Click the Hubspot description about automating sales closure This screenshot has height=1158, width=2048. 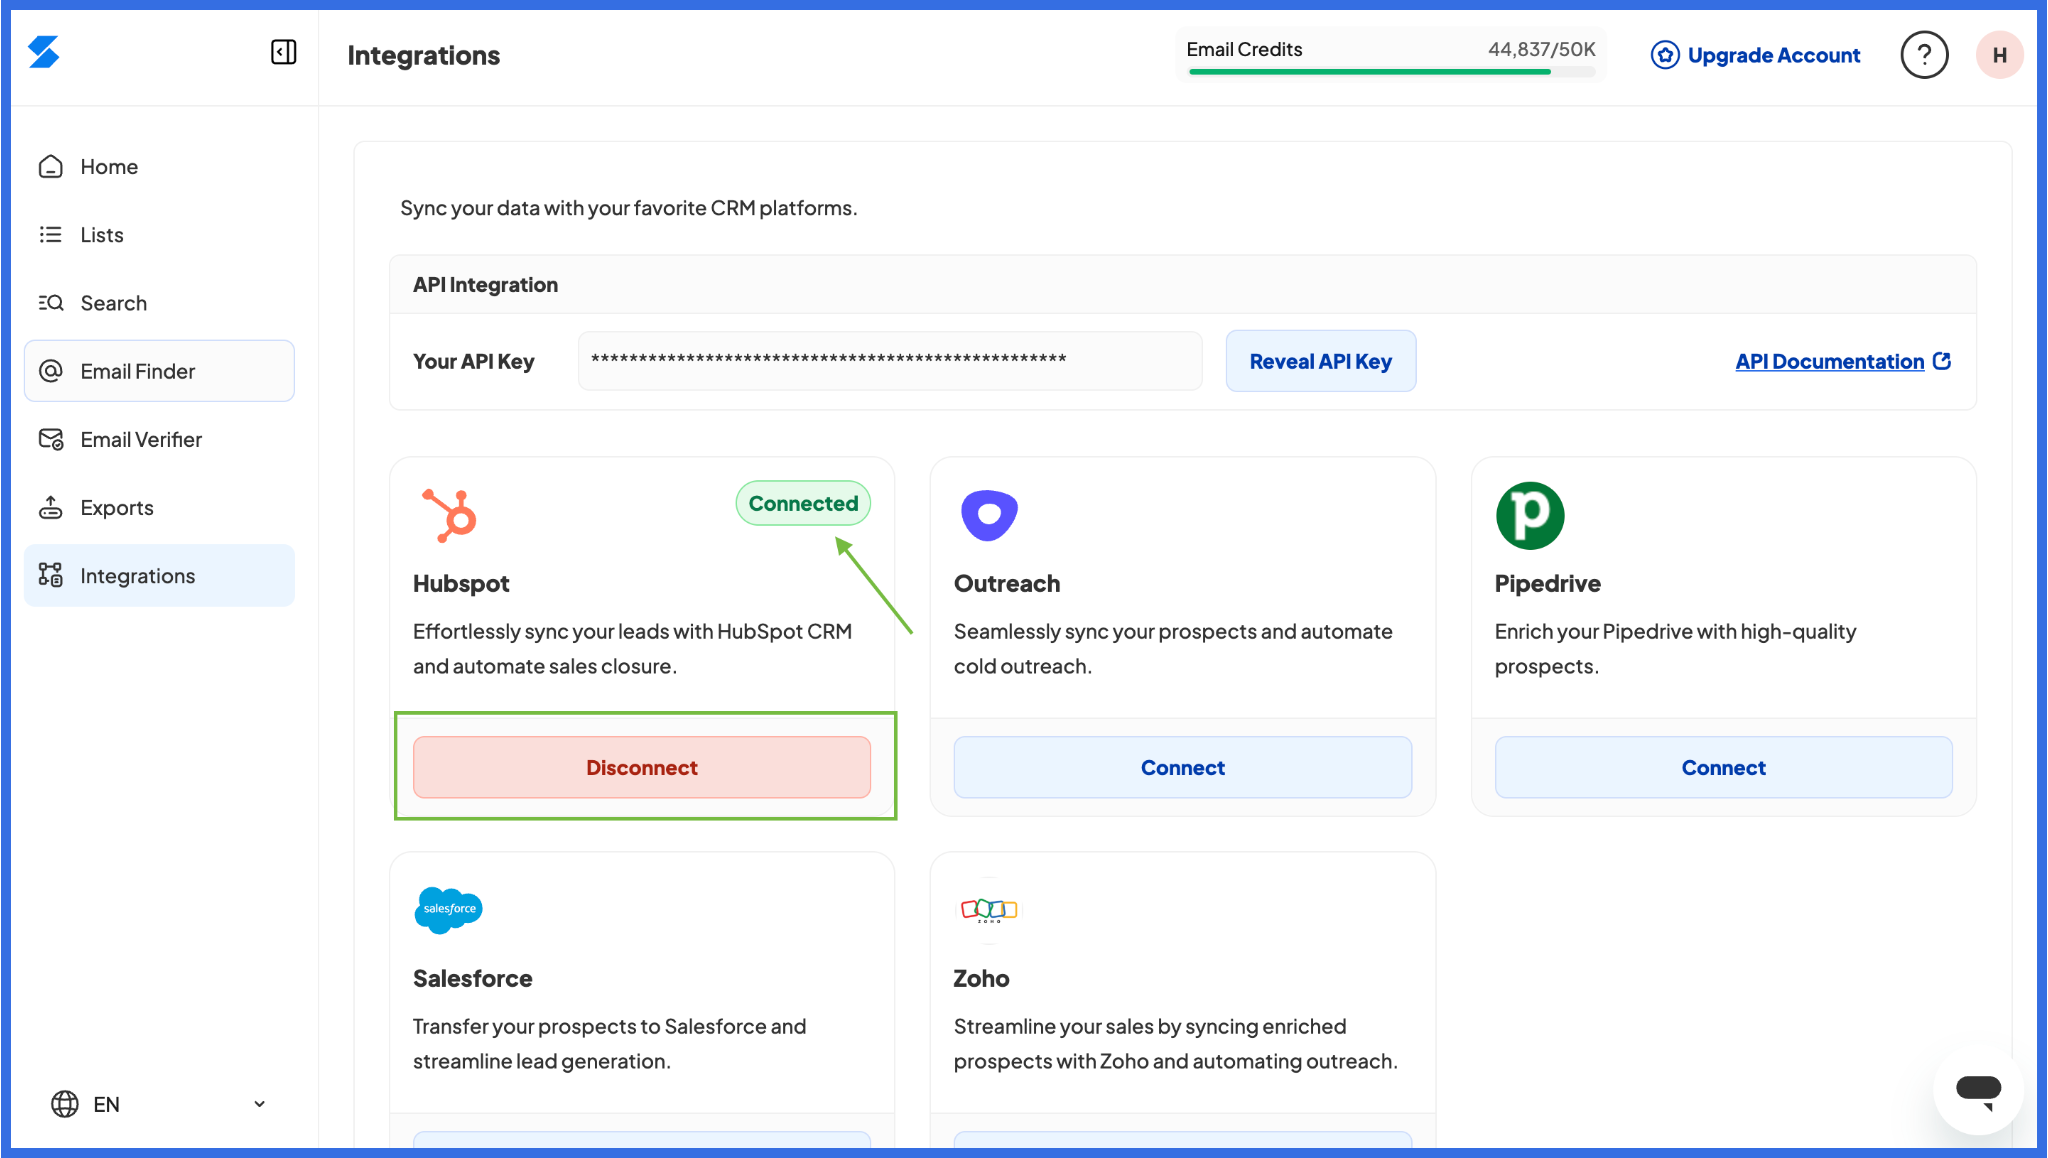click(632, 649)
